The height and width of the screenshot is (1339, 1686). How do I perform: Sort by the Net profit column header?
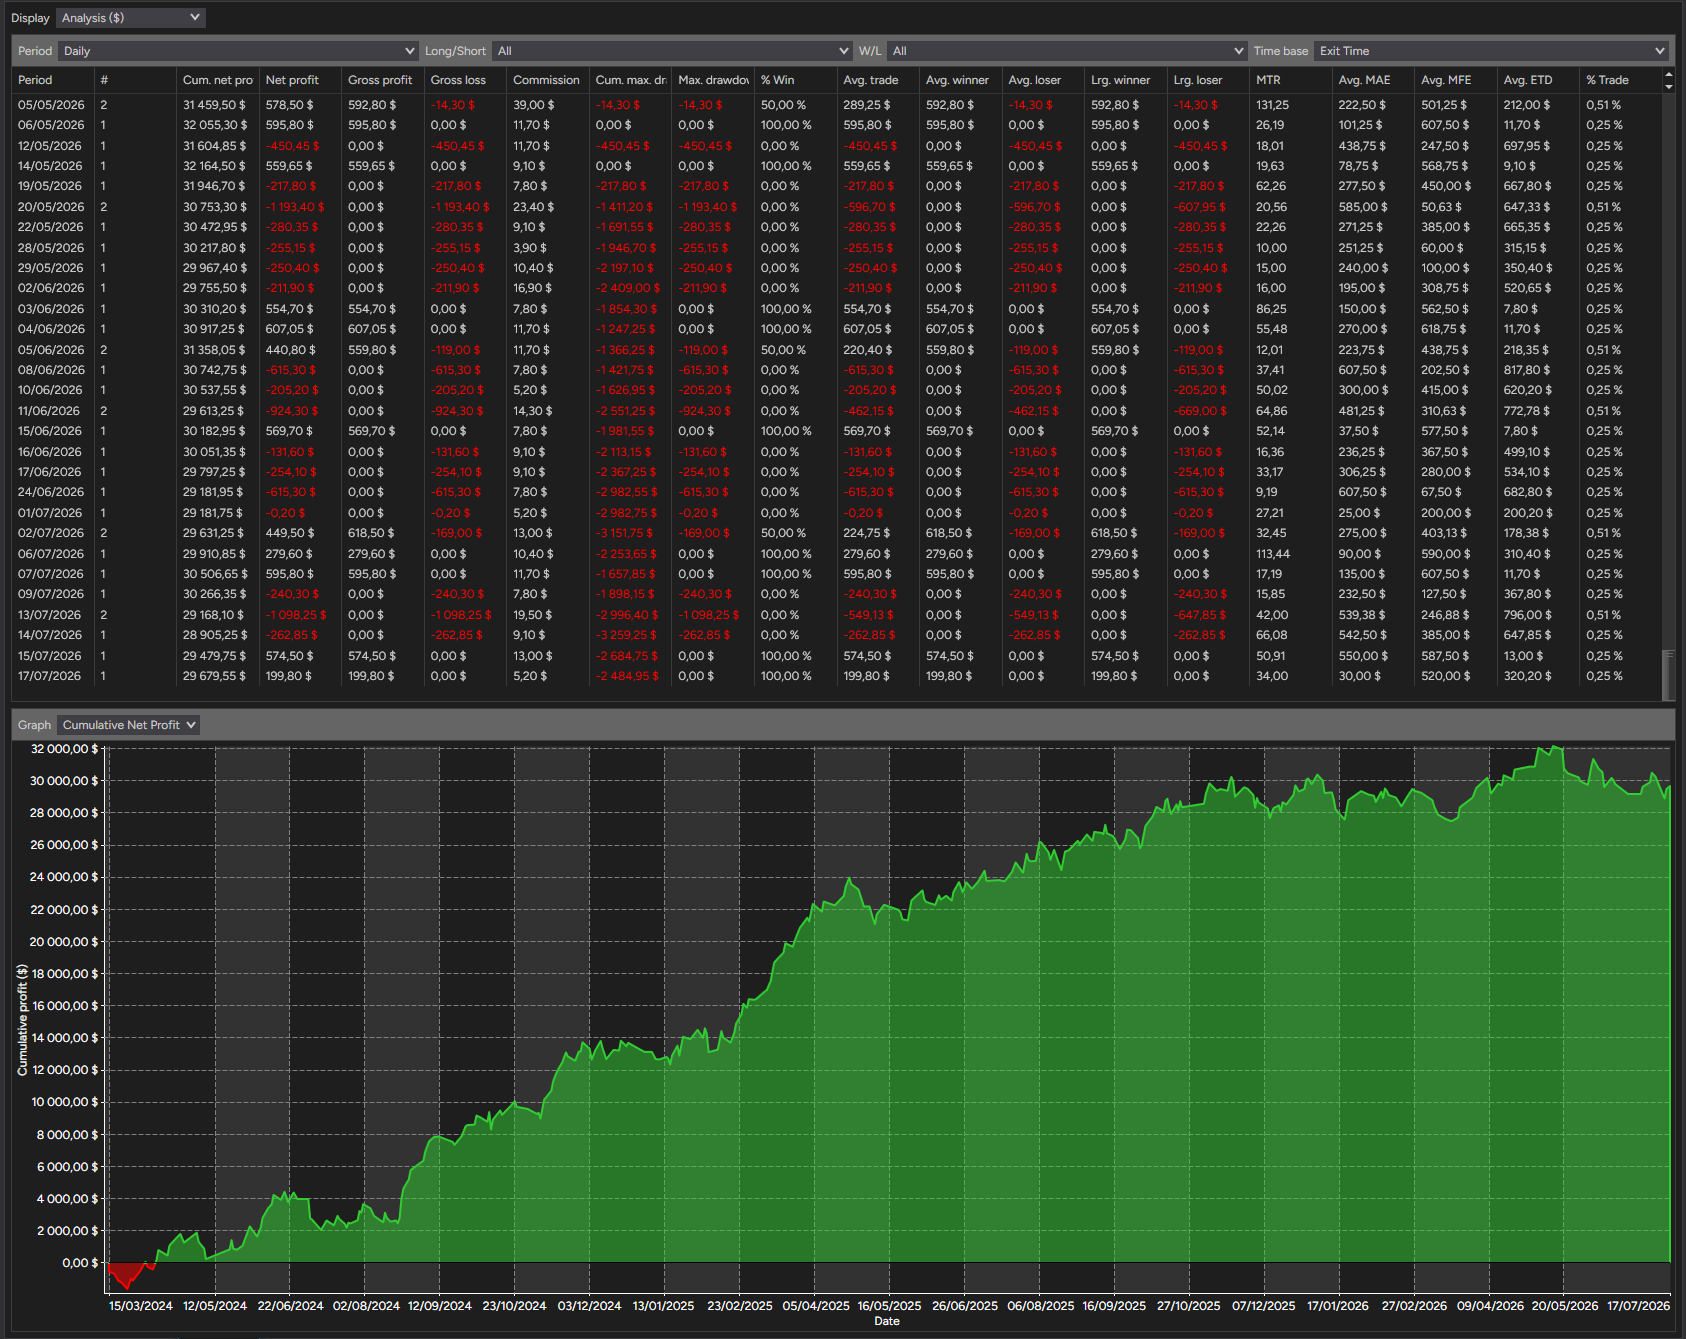click(x=300, y=80)
